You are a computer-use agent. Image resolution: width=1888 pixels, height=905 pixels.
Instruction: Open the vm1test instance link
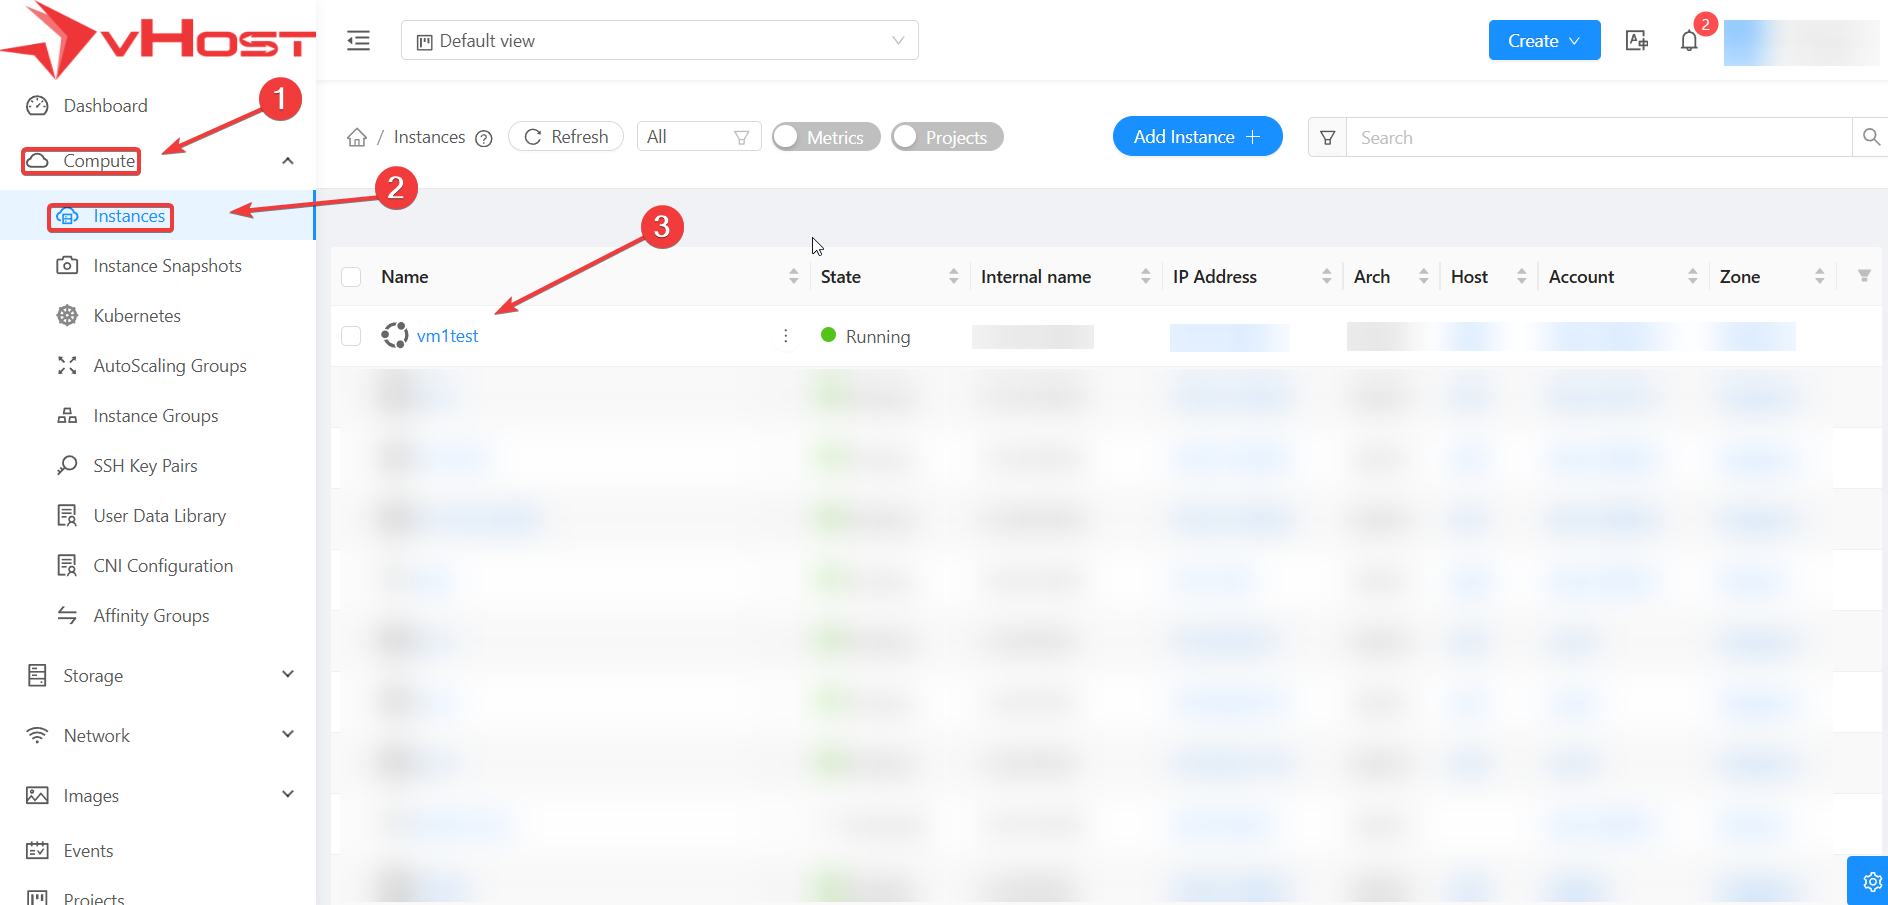[447, 336]
